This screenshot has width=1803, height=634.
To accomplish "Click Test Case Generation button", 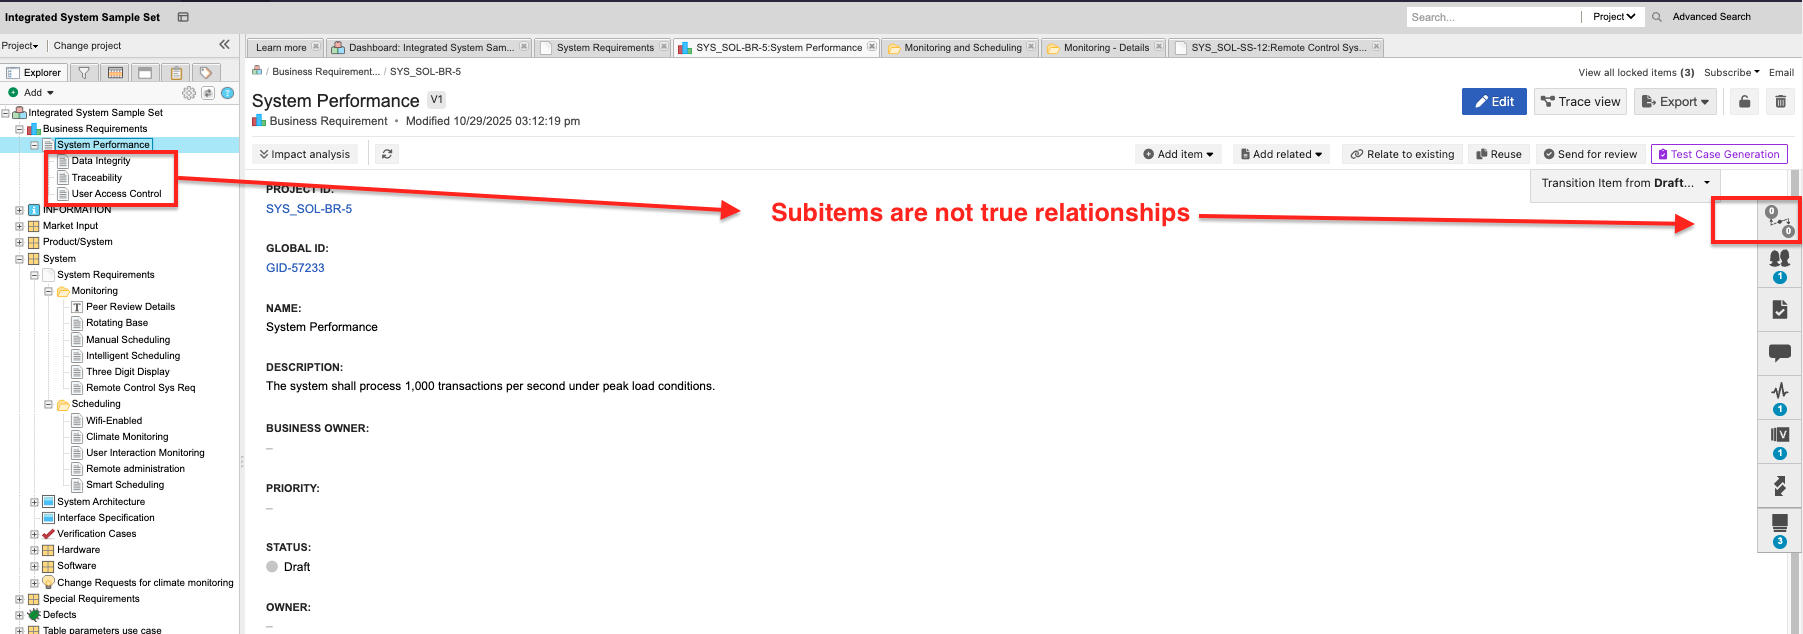I will 1719,154.
